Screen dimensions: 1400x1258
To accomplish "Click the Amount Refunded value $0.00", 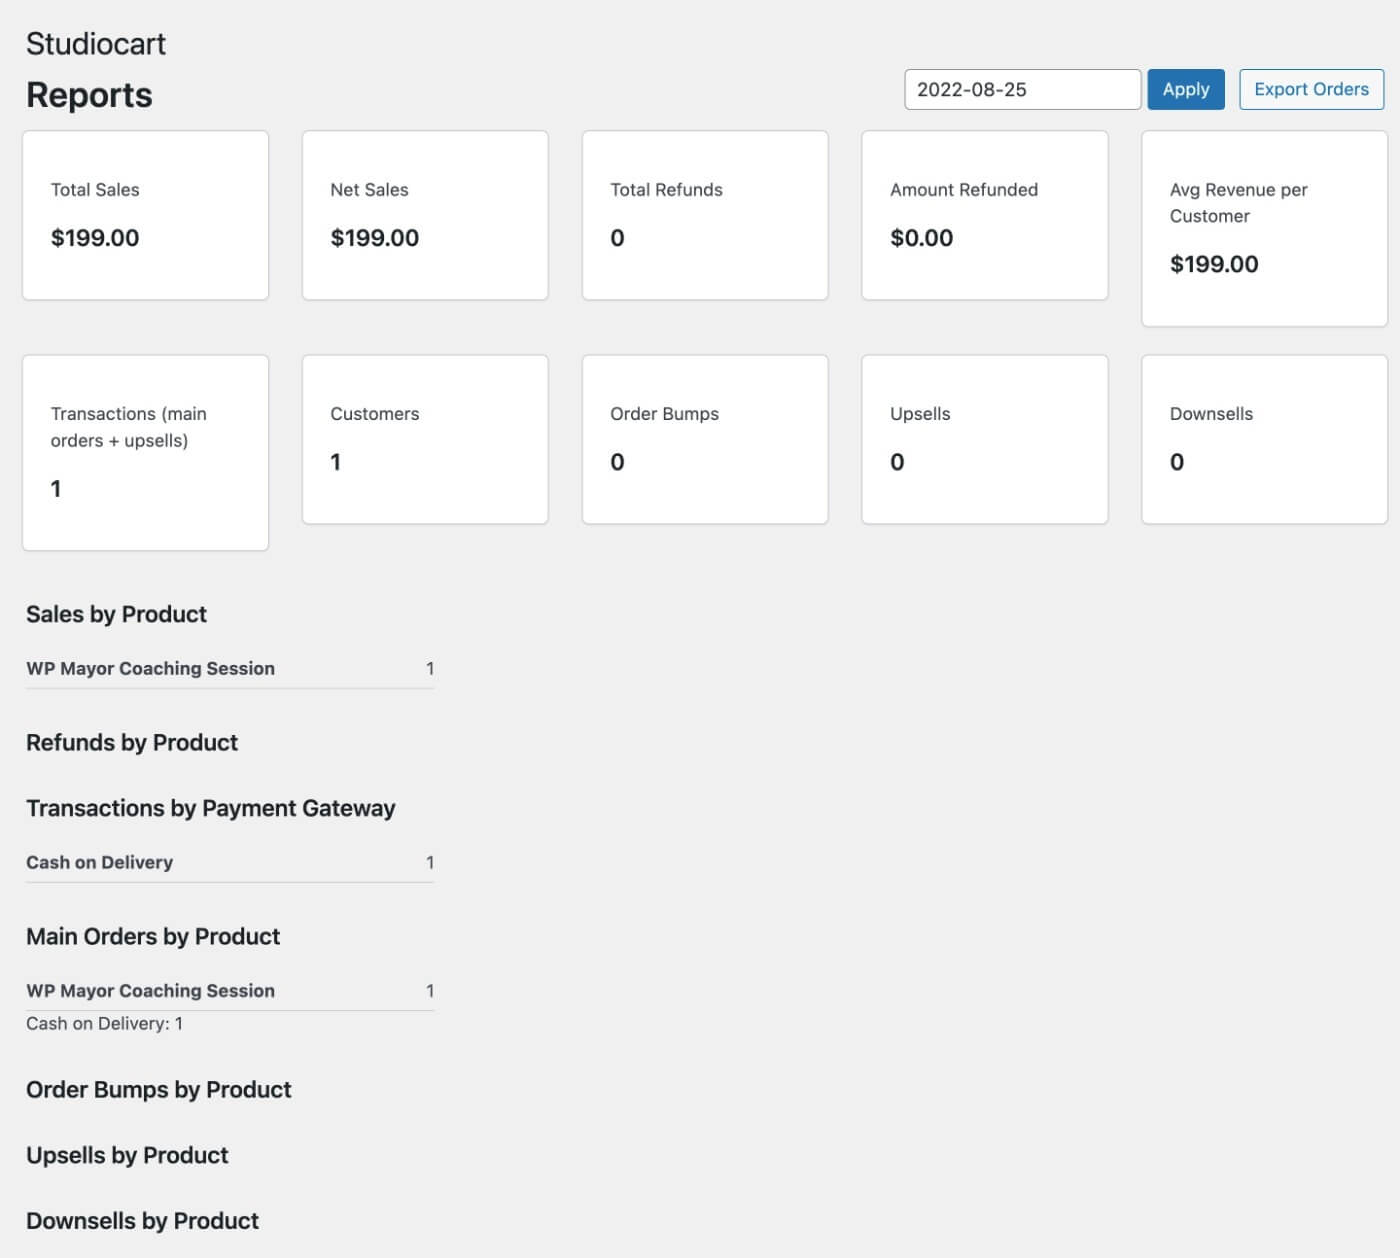I will coord(922,238).
